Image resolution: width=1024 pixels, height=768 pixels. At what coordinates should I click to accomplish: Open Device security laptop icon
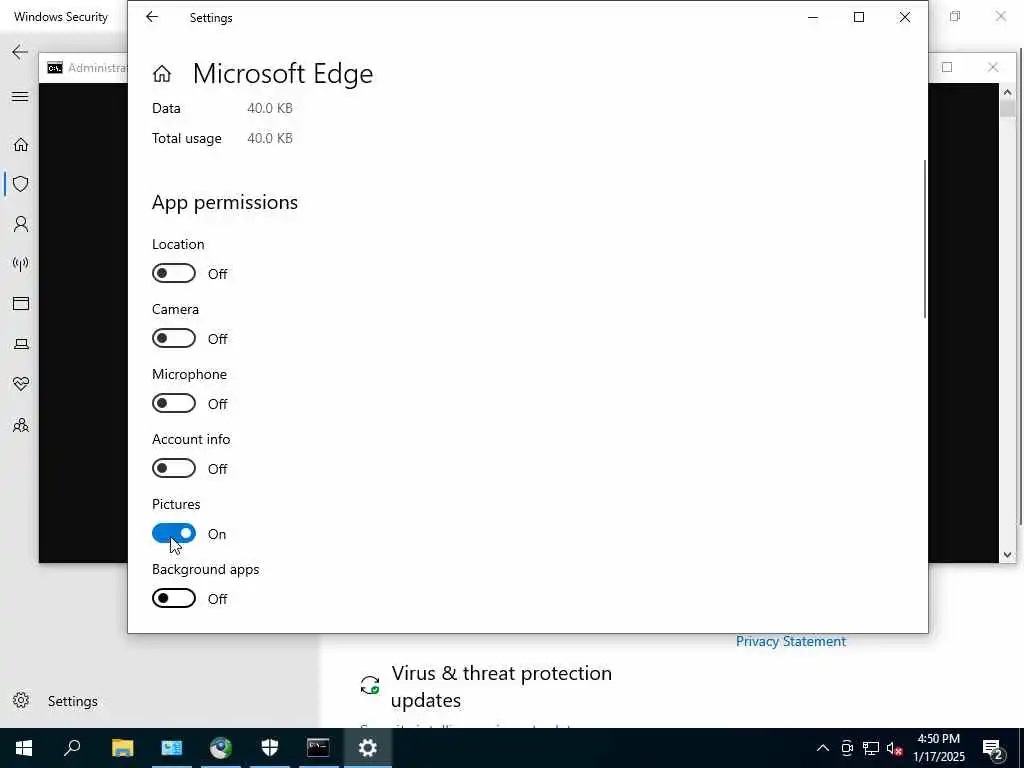click(21, 344)
